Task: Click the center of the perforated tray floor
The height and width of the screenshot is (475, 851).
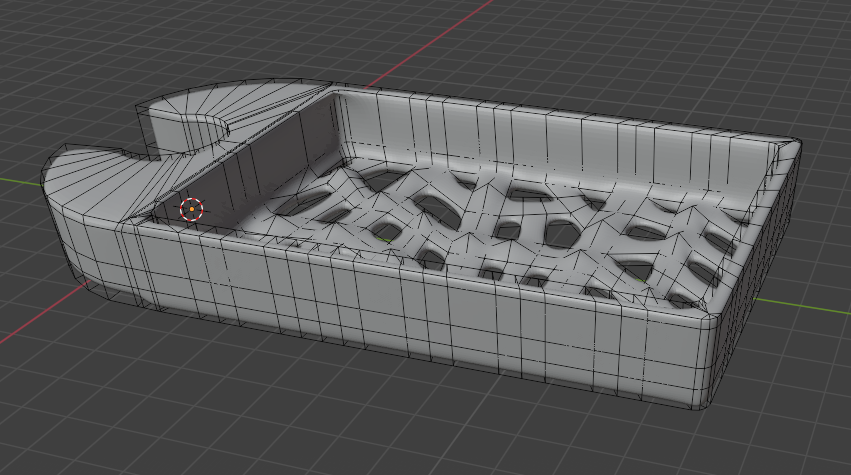Action: [x=500, y=225]
